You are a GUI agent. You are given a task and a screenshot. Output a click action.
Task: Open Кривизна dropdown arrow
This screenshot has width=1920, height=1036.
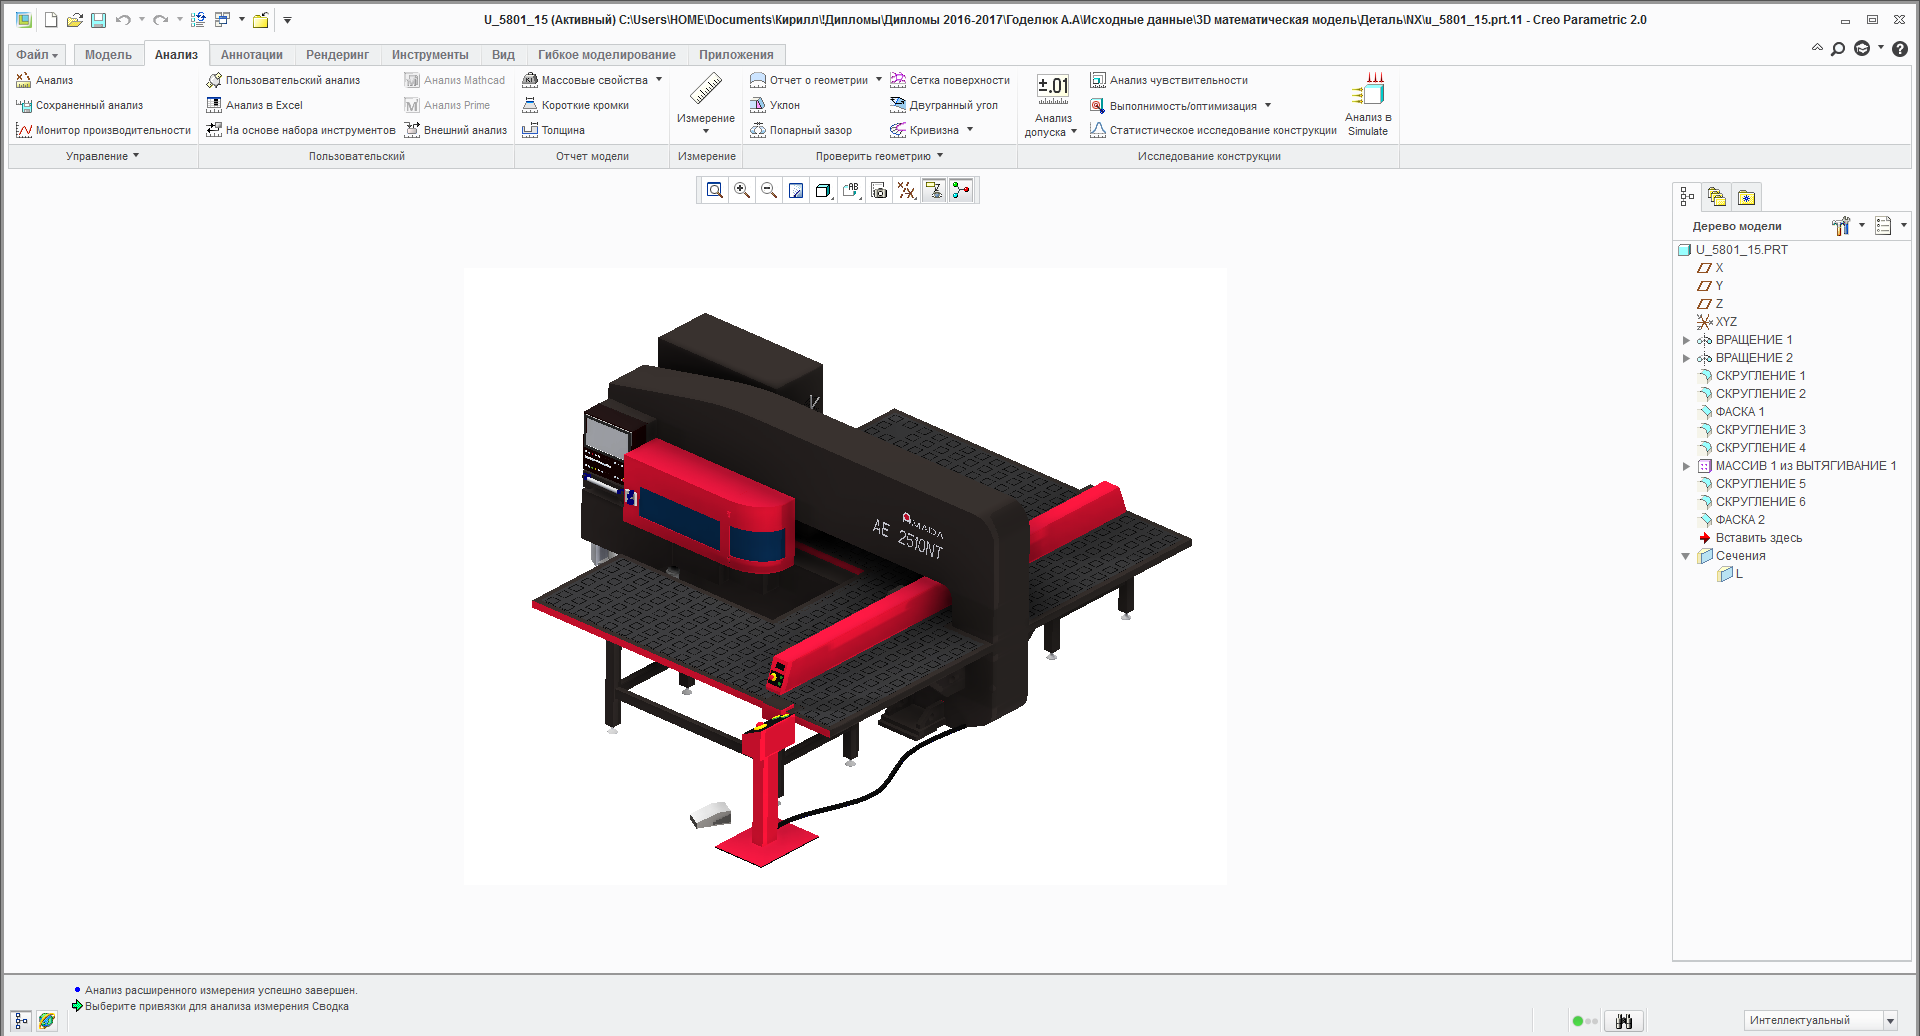coord(970,130)
